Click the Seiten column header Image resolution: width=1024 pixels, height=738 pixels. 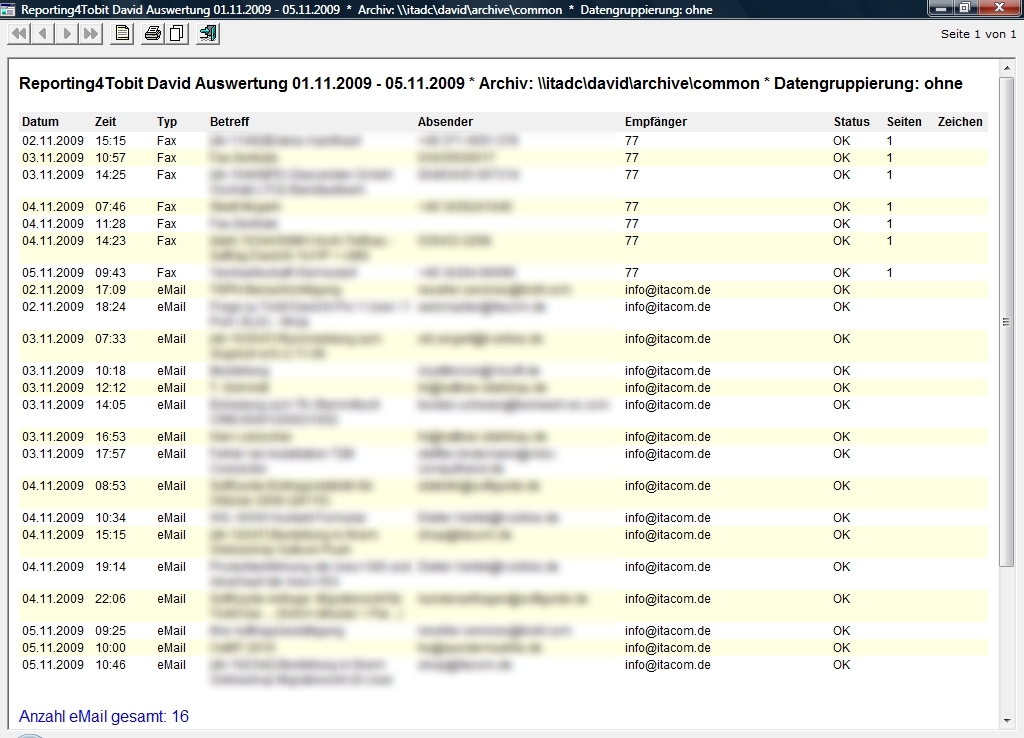click(904, 121)
